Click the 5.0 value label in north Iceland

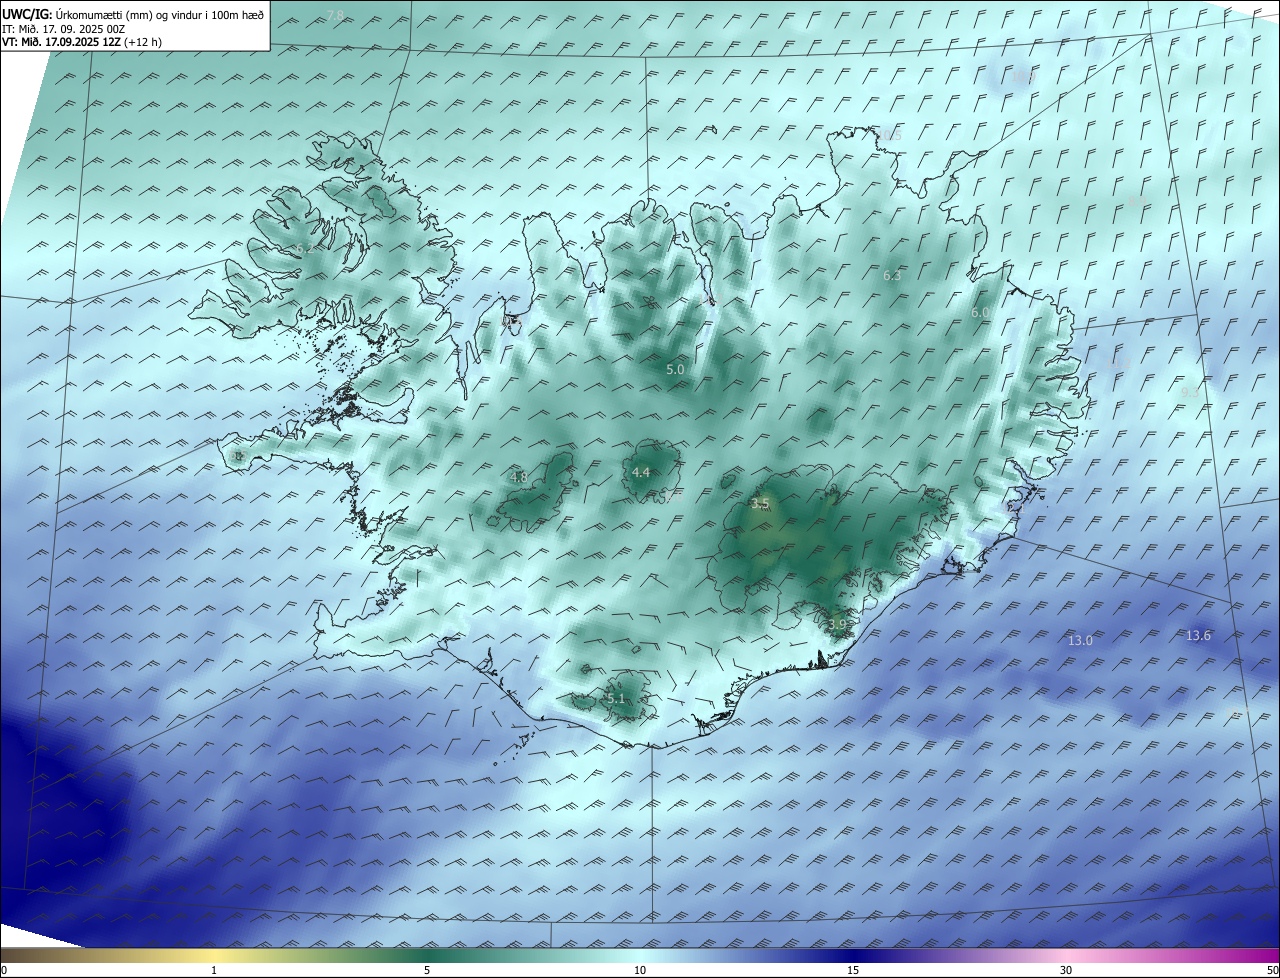[675, 370]
